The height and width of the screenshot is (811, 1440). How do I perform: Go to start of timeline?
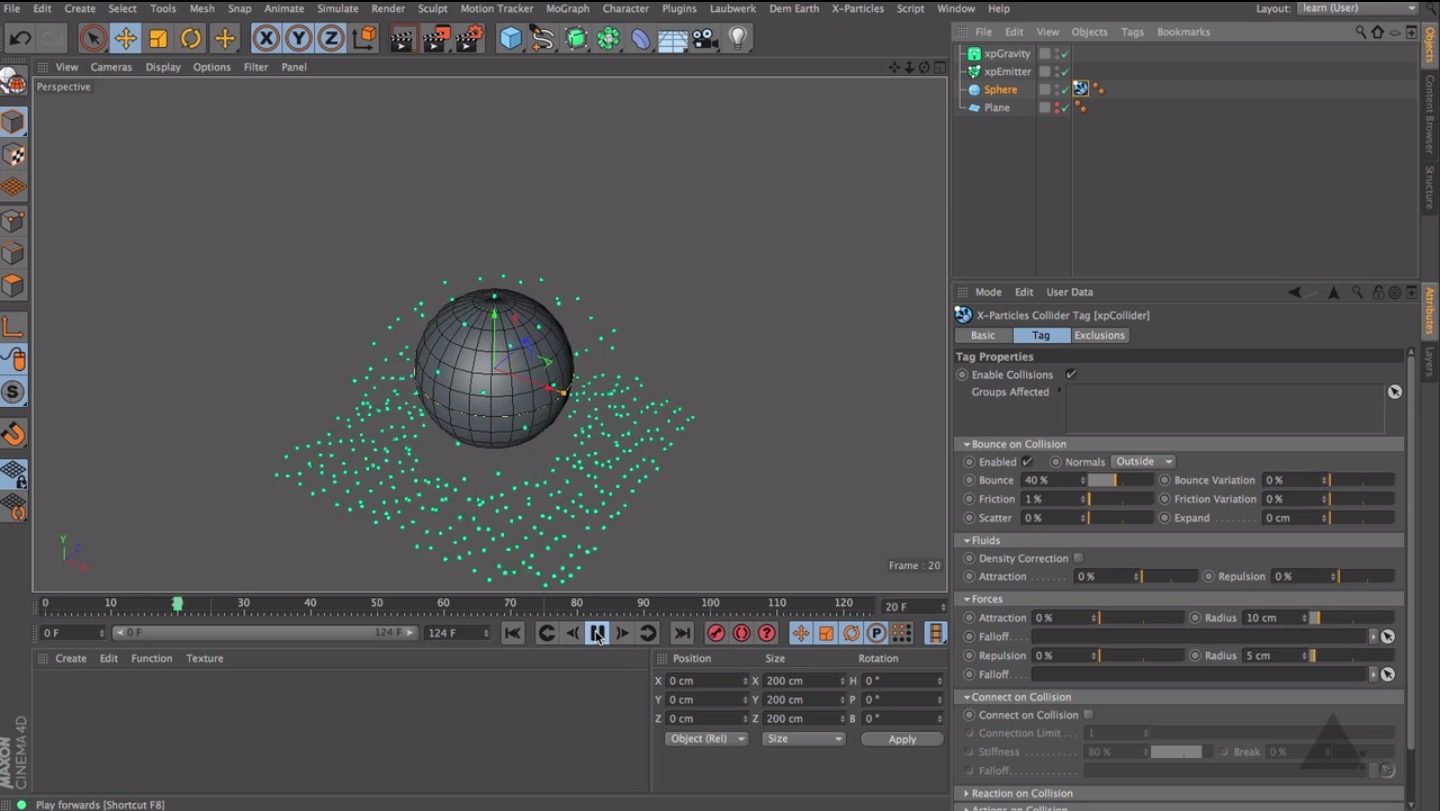(512, 633)
